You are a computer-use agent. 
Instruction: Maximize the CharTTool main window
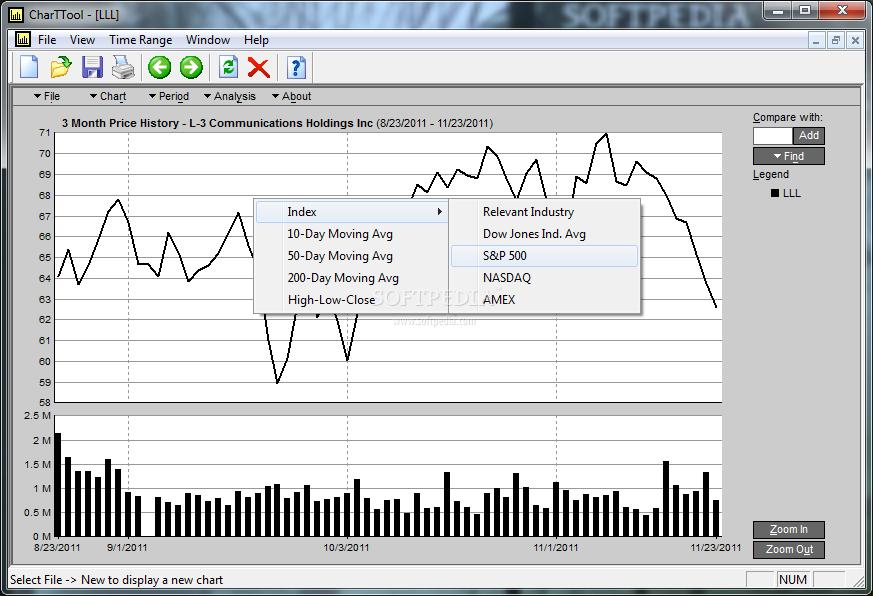point(805,11)
